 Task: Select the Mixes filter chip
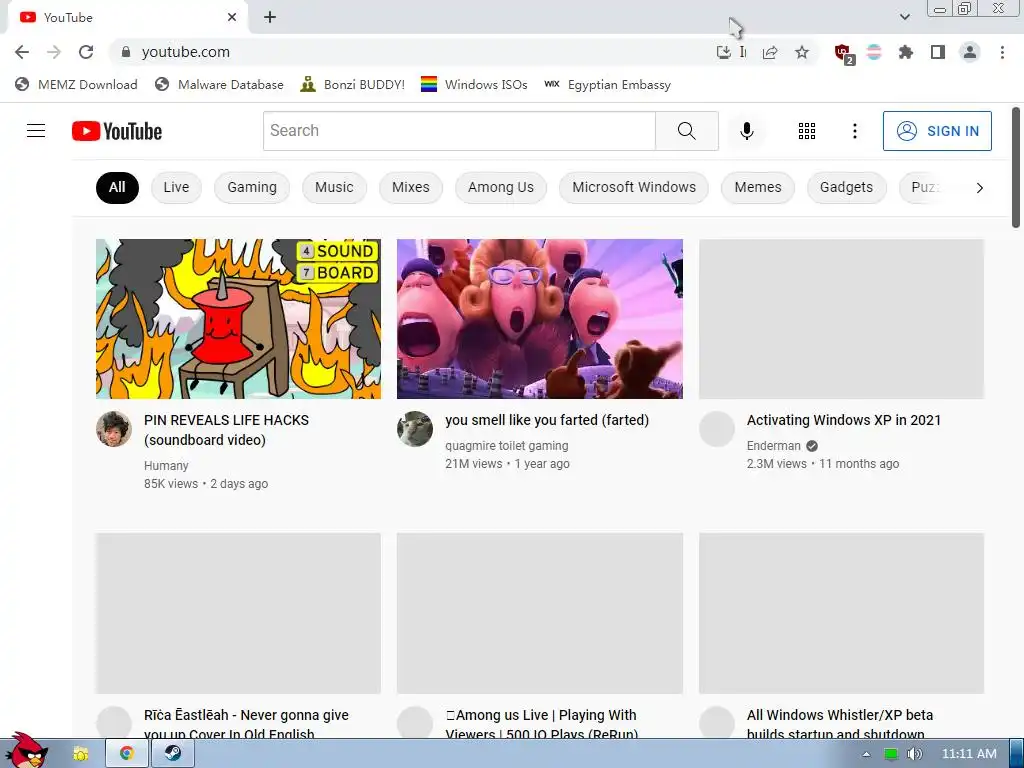coord(411,187)
